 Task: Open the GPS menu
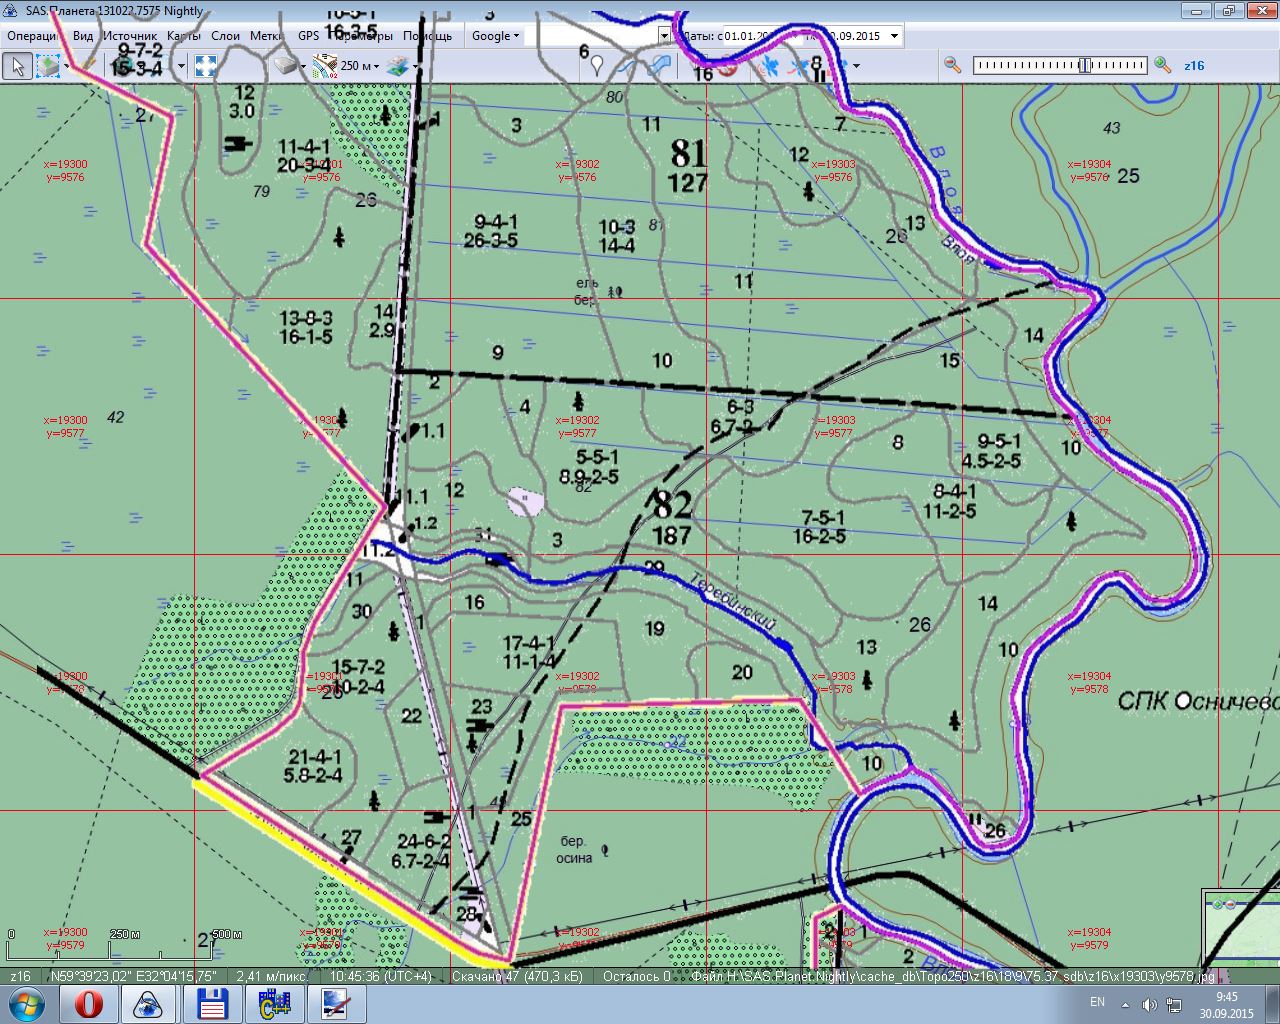[x=308, y=36]
